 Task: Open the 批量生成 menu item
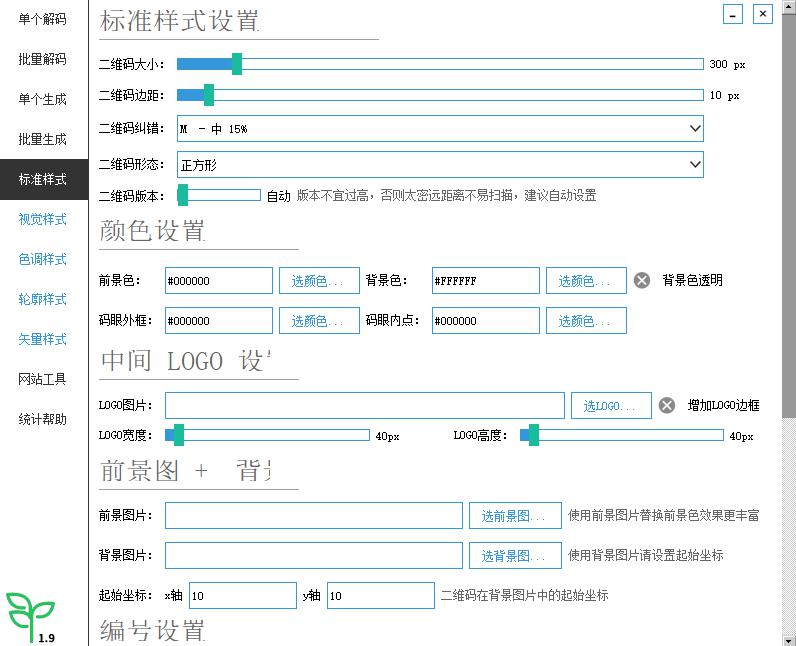[43, 139]
